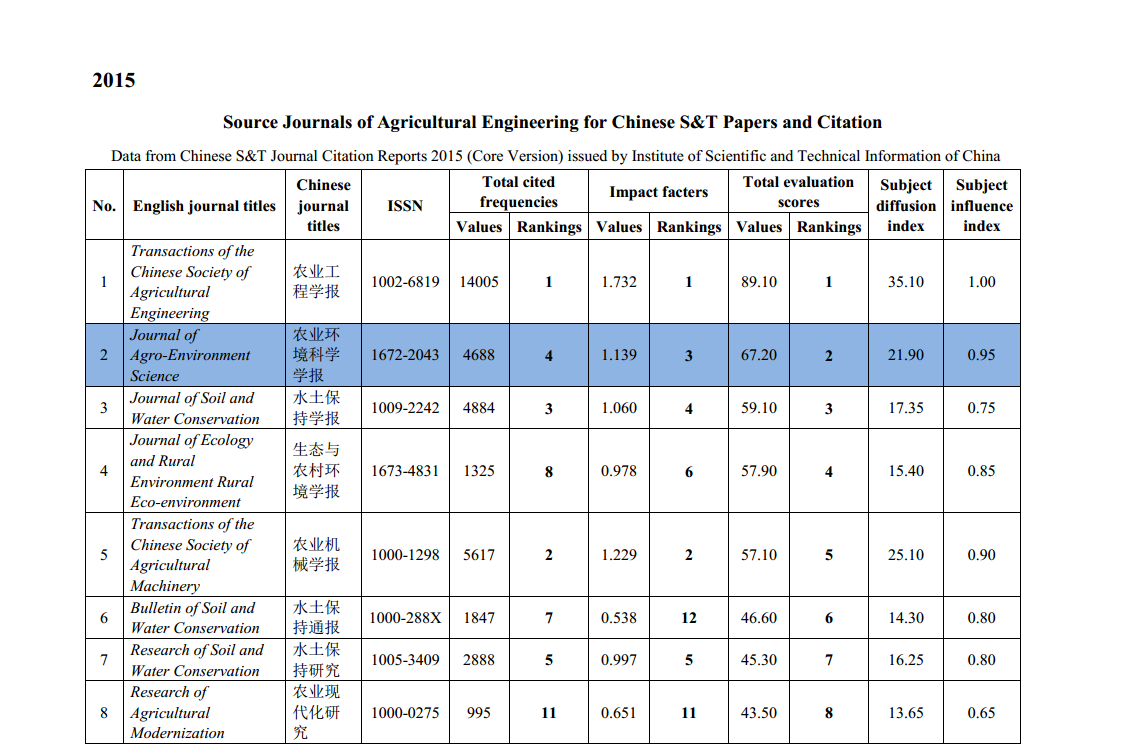1122x746 pixels.
Task: Click total cited value "995"
Action: [x=479, y=712]
